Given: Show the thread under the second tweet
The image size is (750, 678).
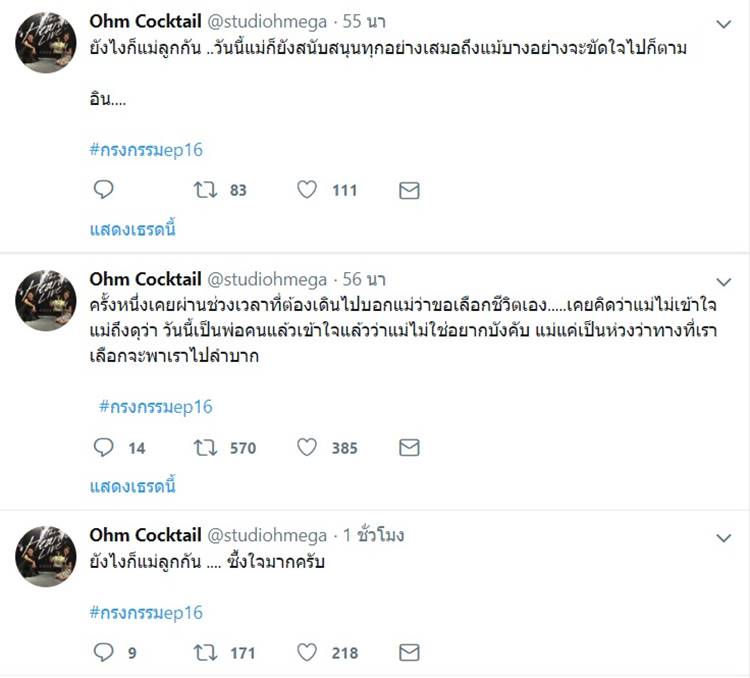Looking at the screenshot, I should 133,487.
